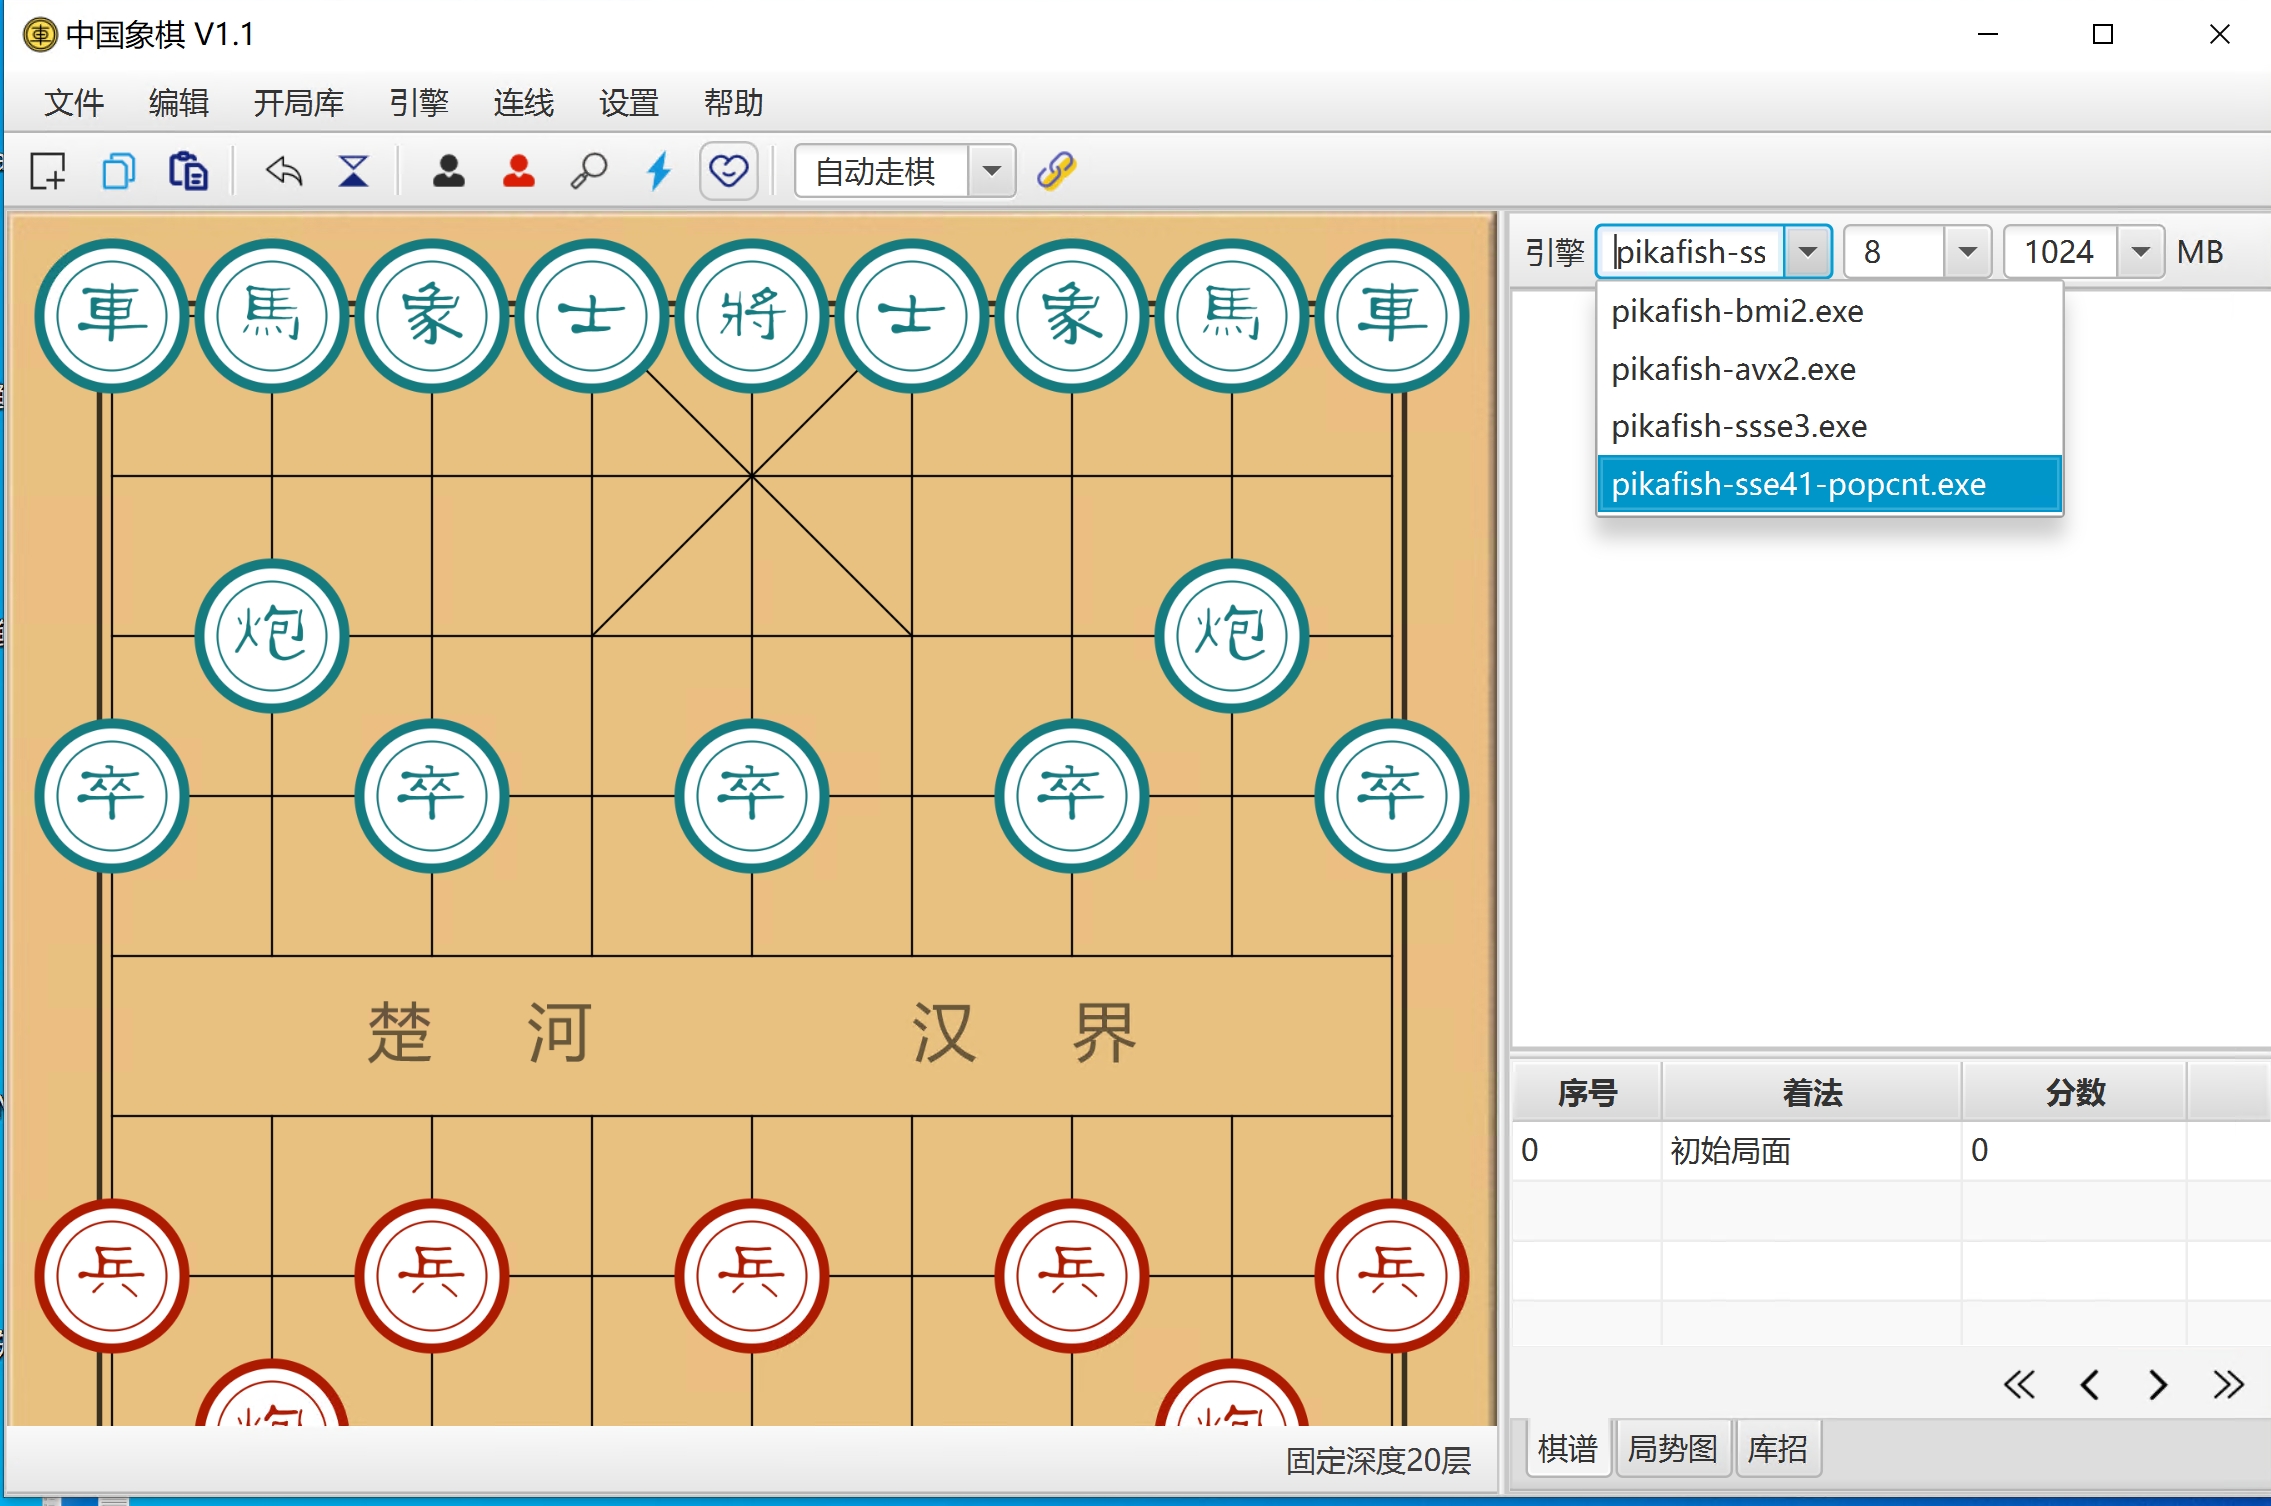Click the new game toolbar icon

pyautogui.click(x=48, y=171)
